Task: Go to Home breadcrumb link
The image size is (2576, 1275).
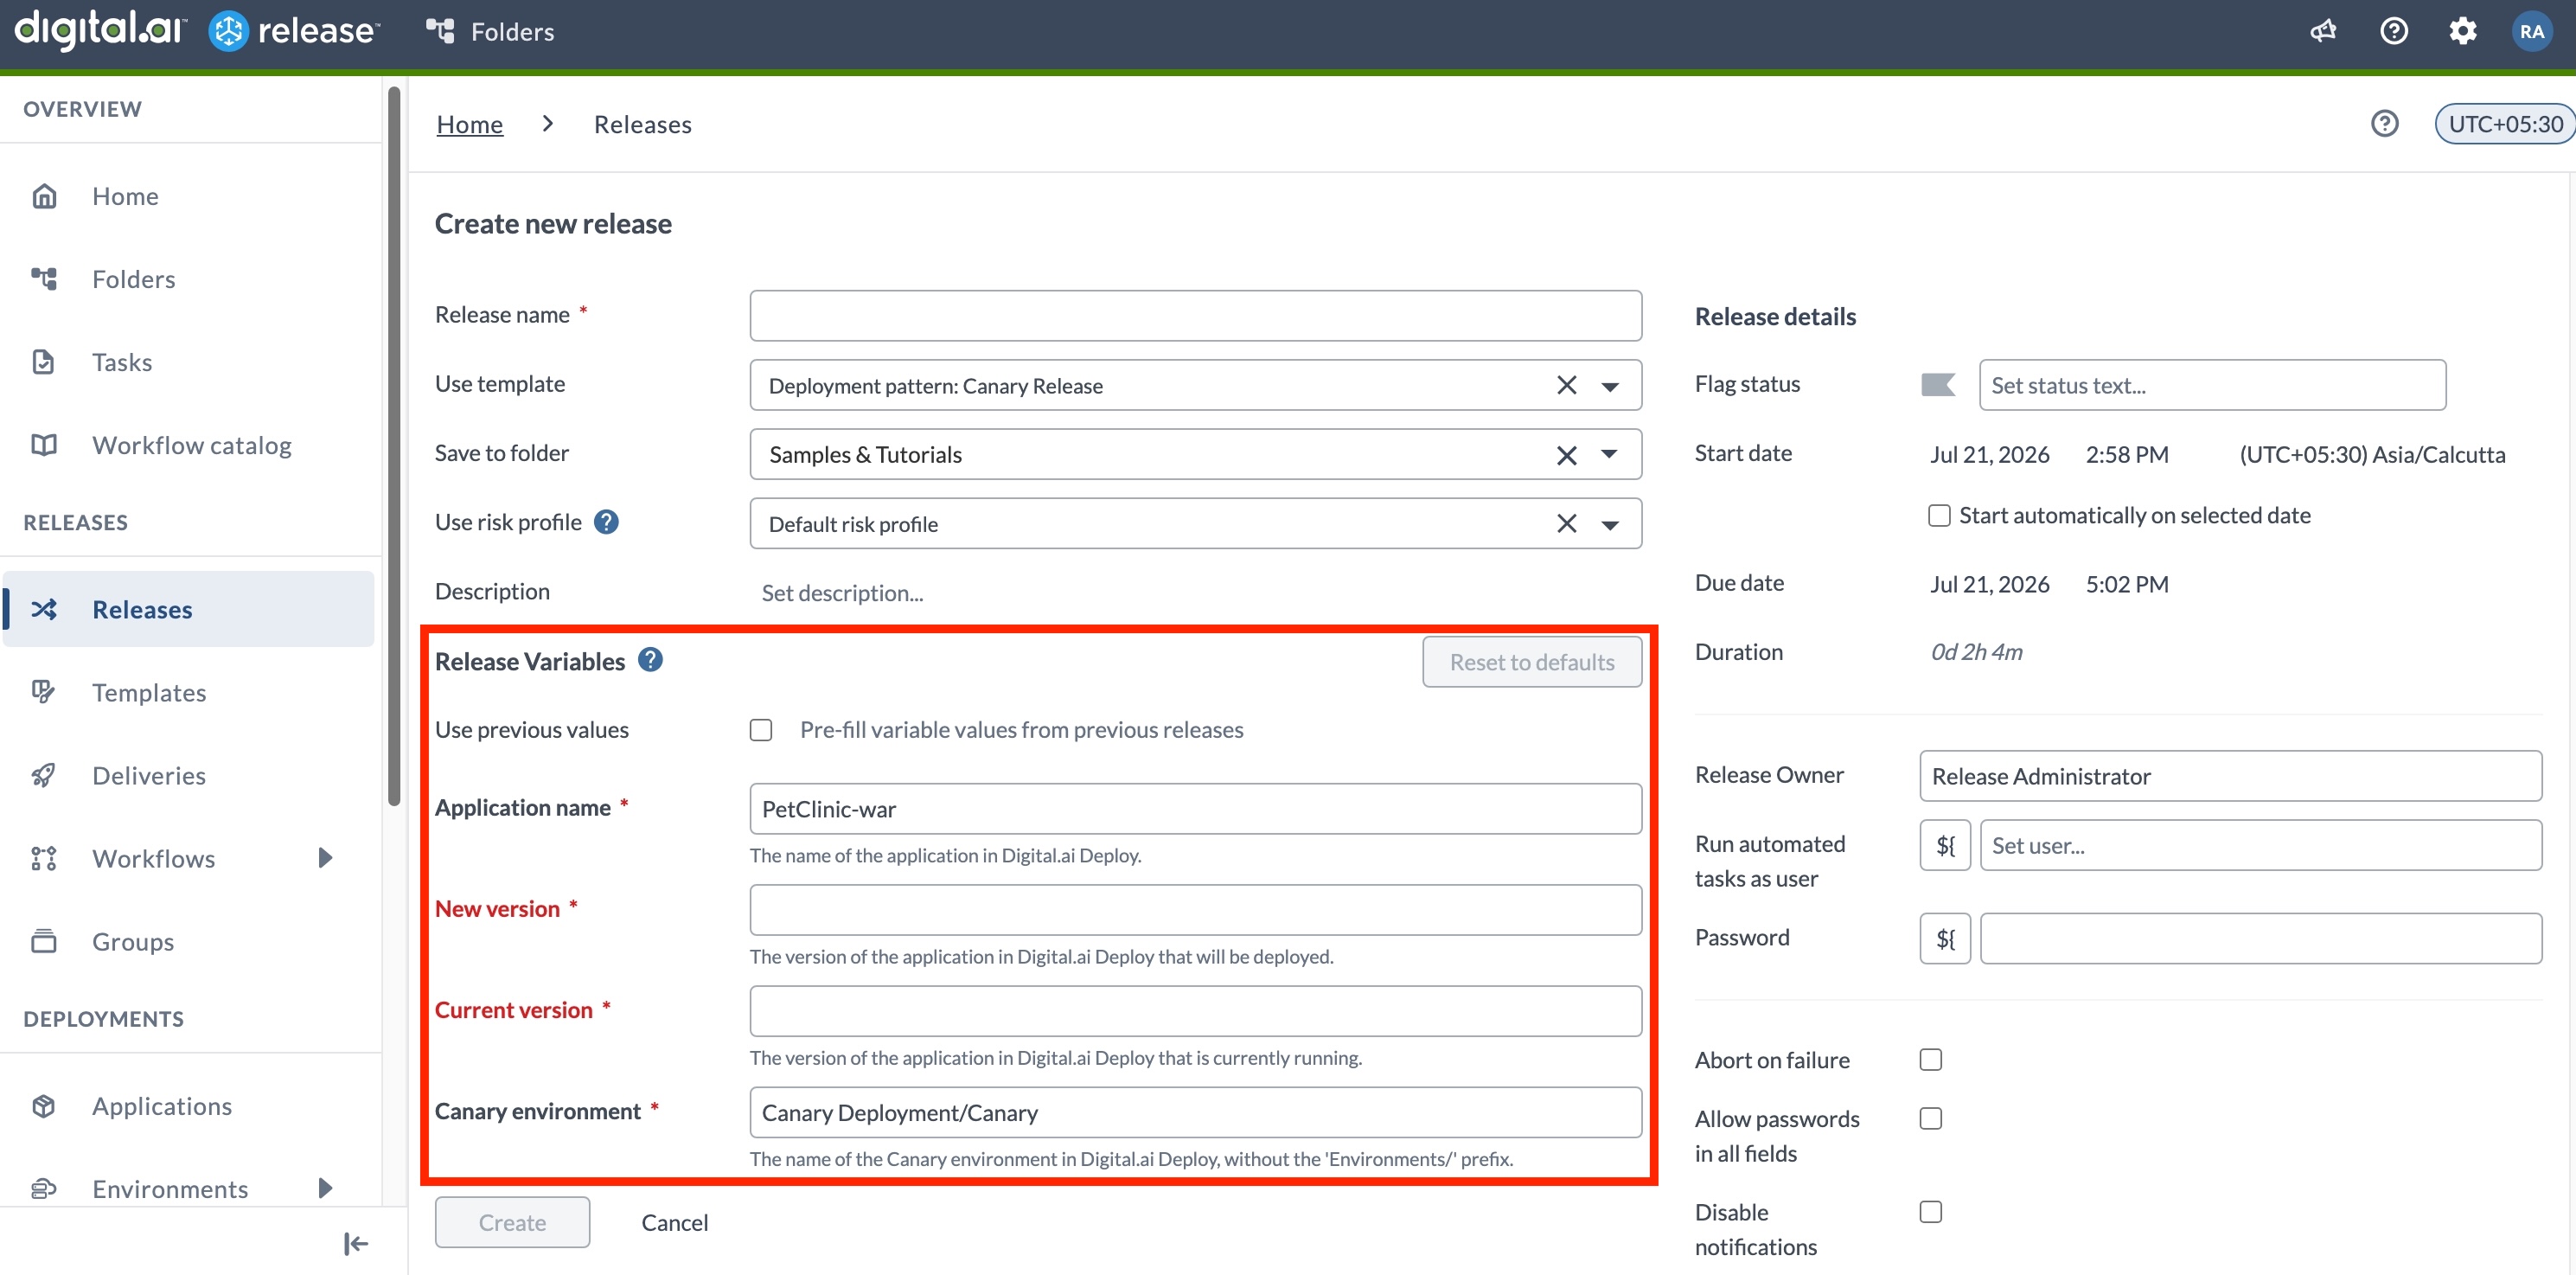Action: (469, 124)
